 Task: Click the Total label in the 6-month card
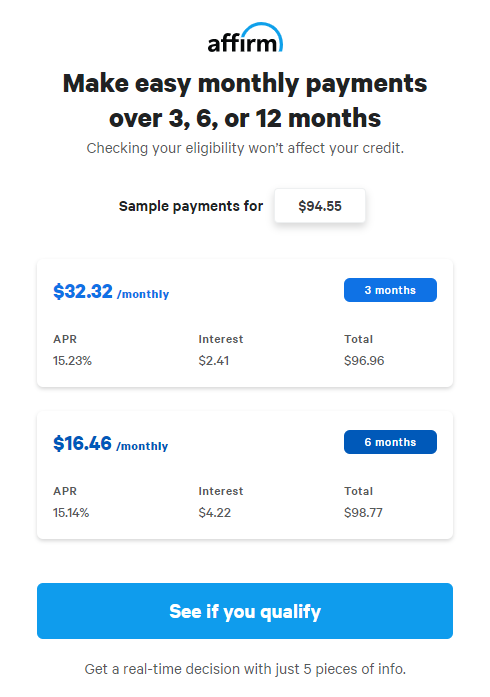[358, 491]
